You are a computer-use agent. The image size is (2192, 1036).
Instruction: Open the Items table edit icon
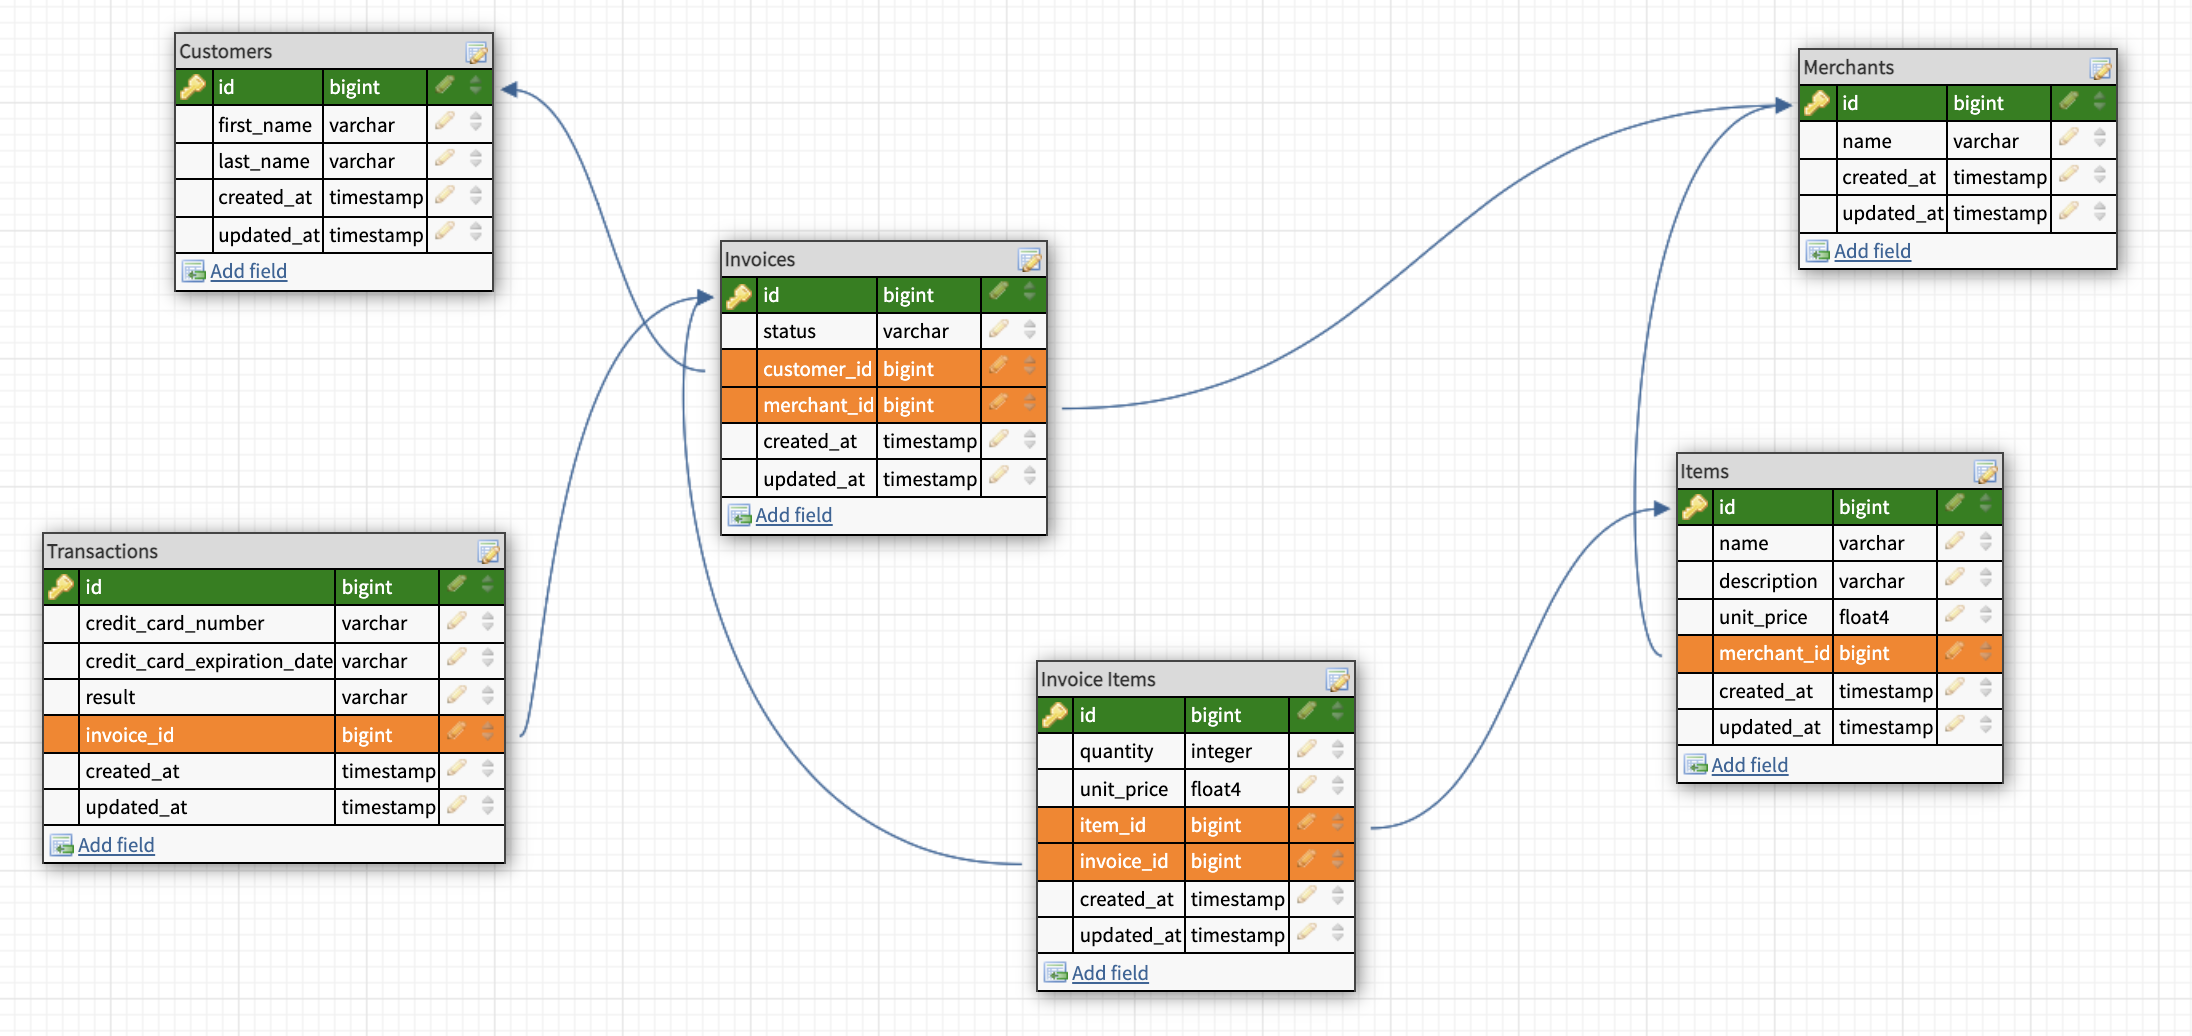tap(1986, 472)
